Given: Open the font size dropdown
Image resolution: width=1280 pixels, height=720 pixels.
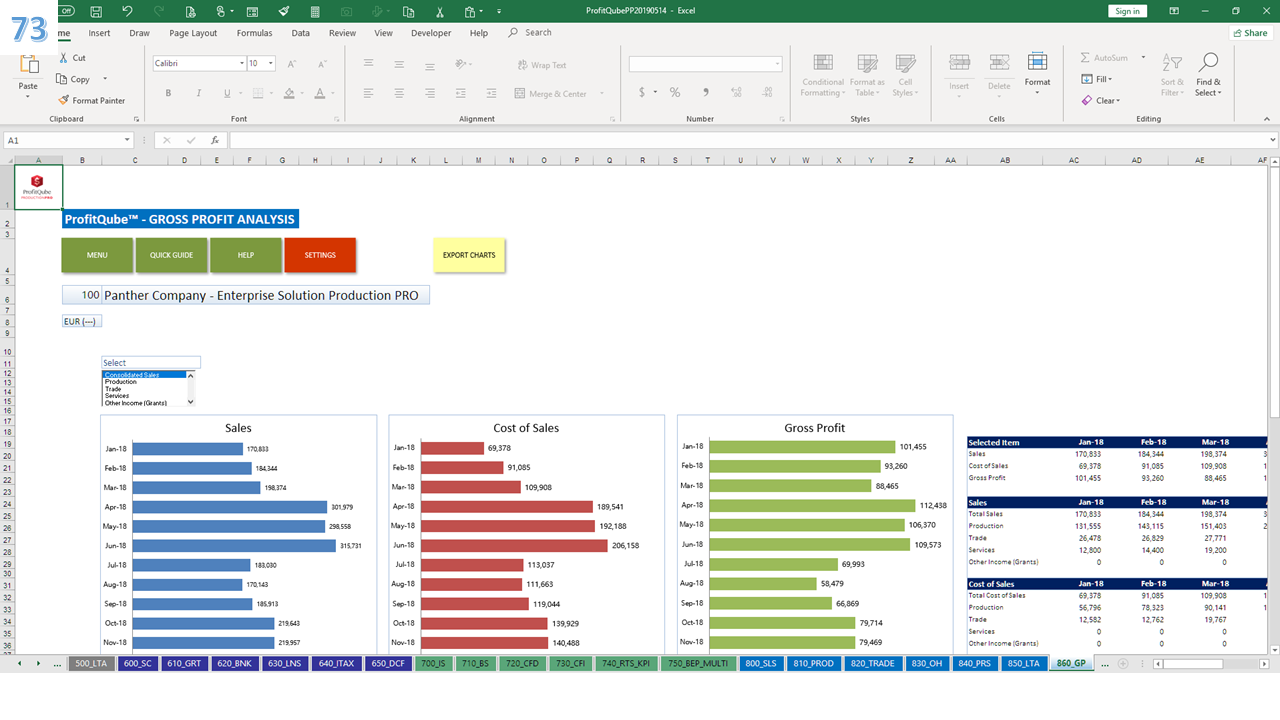Looking at the screenshot, I should [270, 63].
